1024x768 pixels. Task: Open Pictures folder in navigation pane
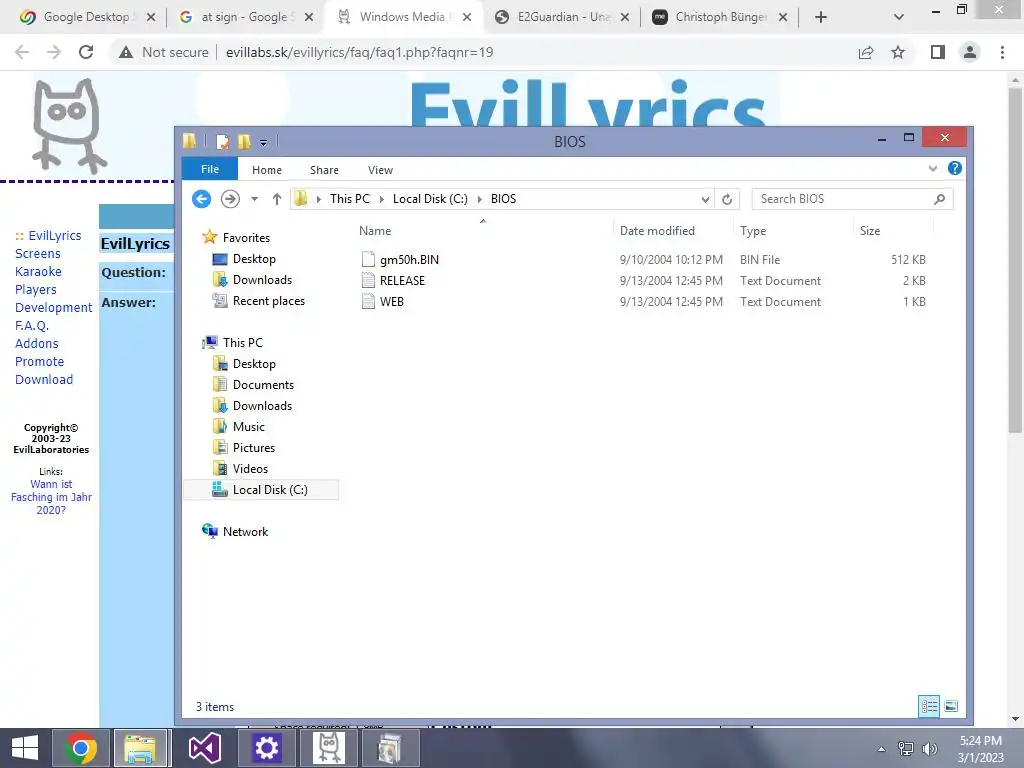[x=253, y=447]
